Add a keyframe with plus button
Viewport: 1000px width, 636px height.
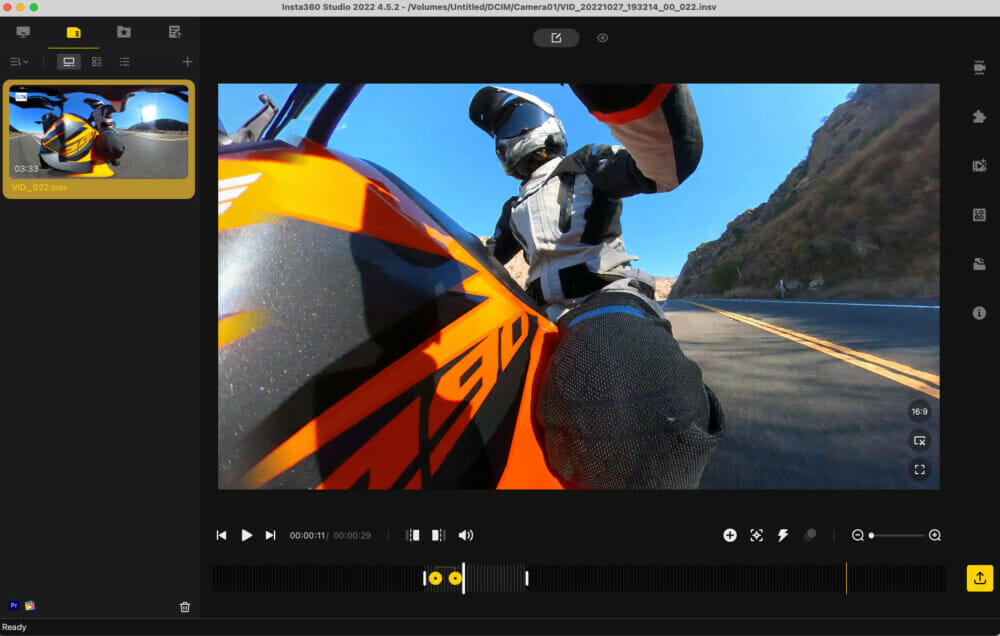click(x=730, y=535)
